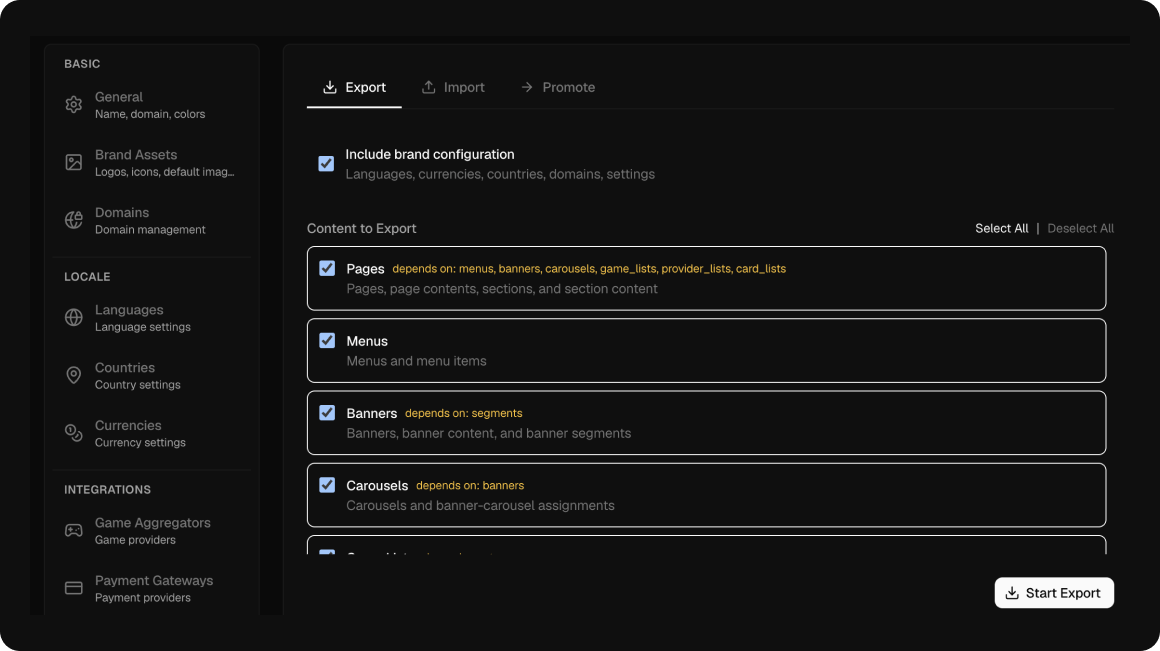Click the Payment Gateways card icon
The image size is (1160, 651).
click(x=73, y=588)
